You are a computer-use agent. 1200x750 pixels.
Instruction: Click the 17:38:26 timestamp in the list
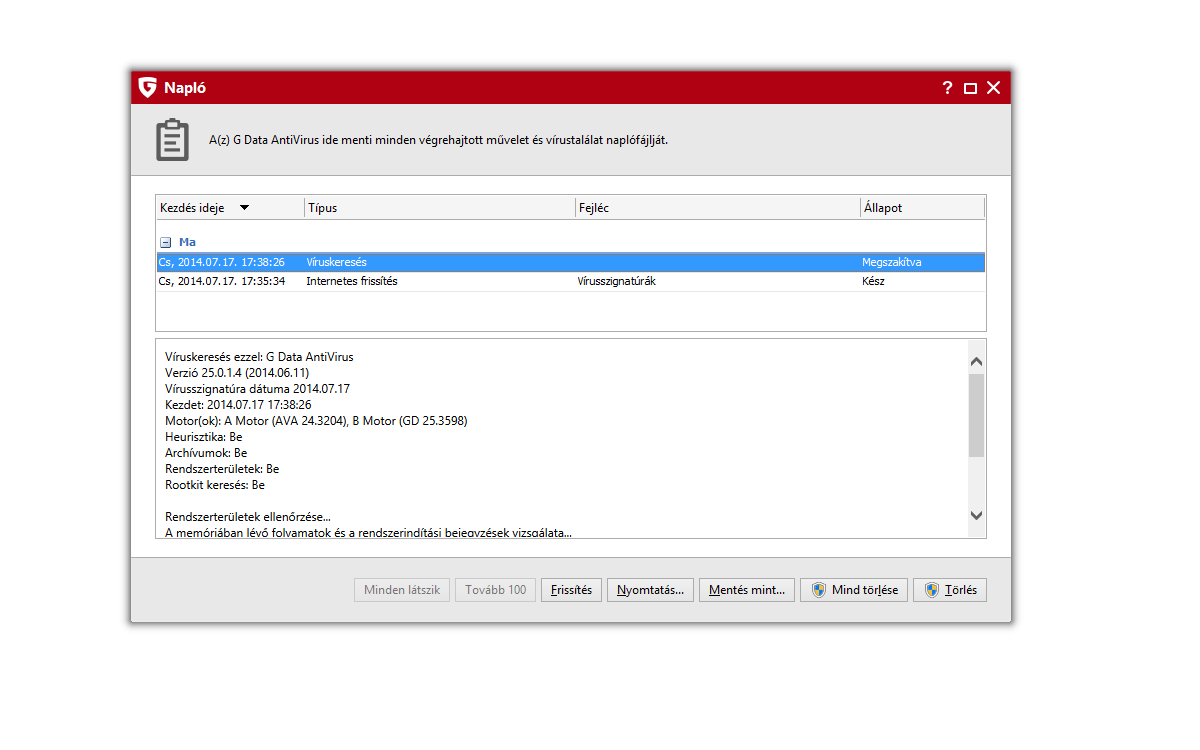click(222, 262)
